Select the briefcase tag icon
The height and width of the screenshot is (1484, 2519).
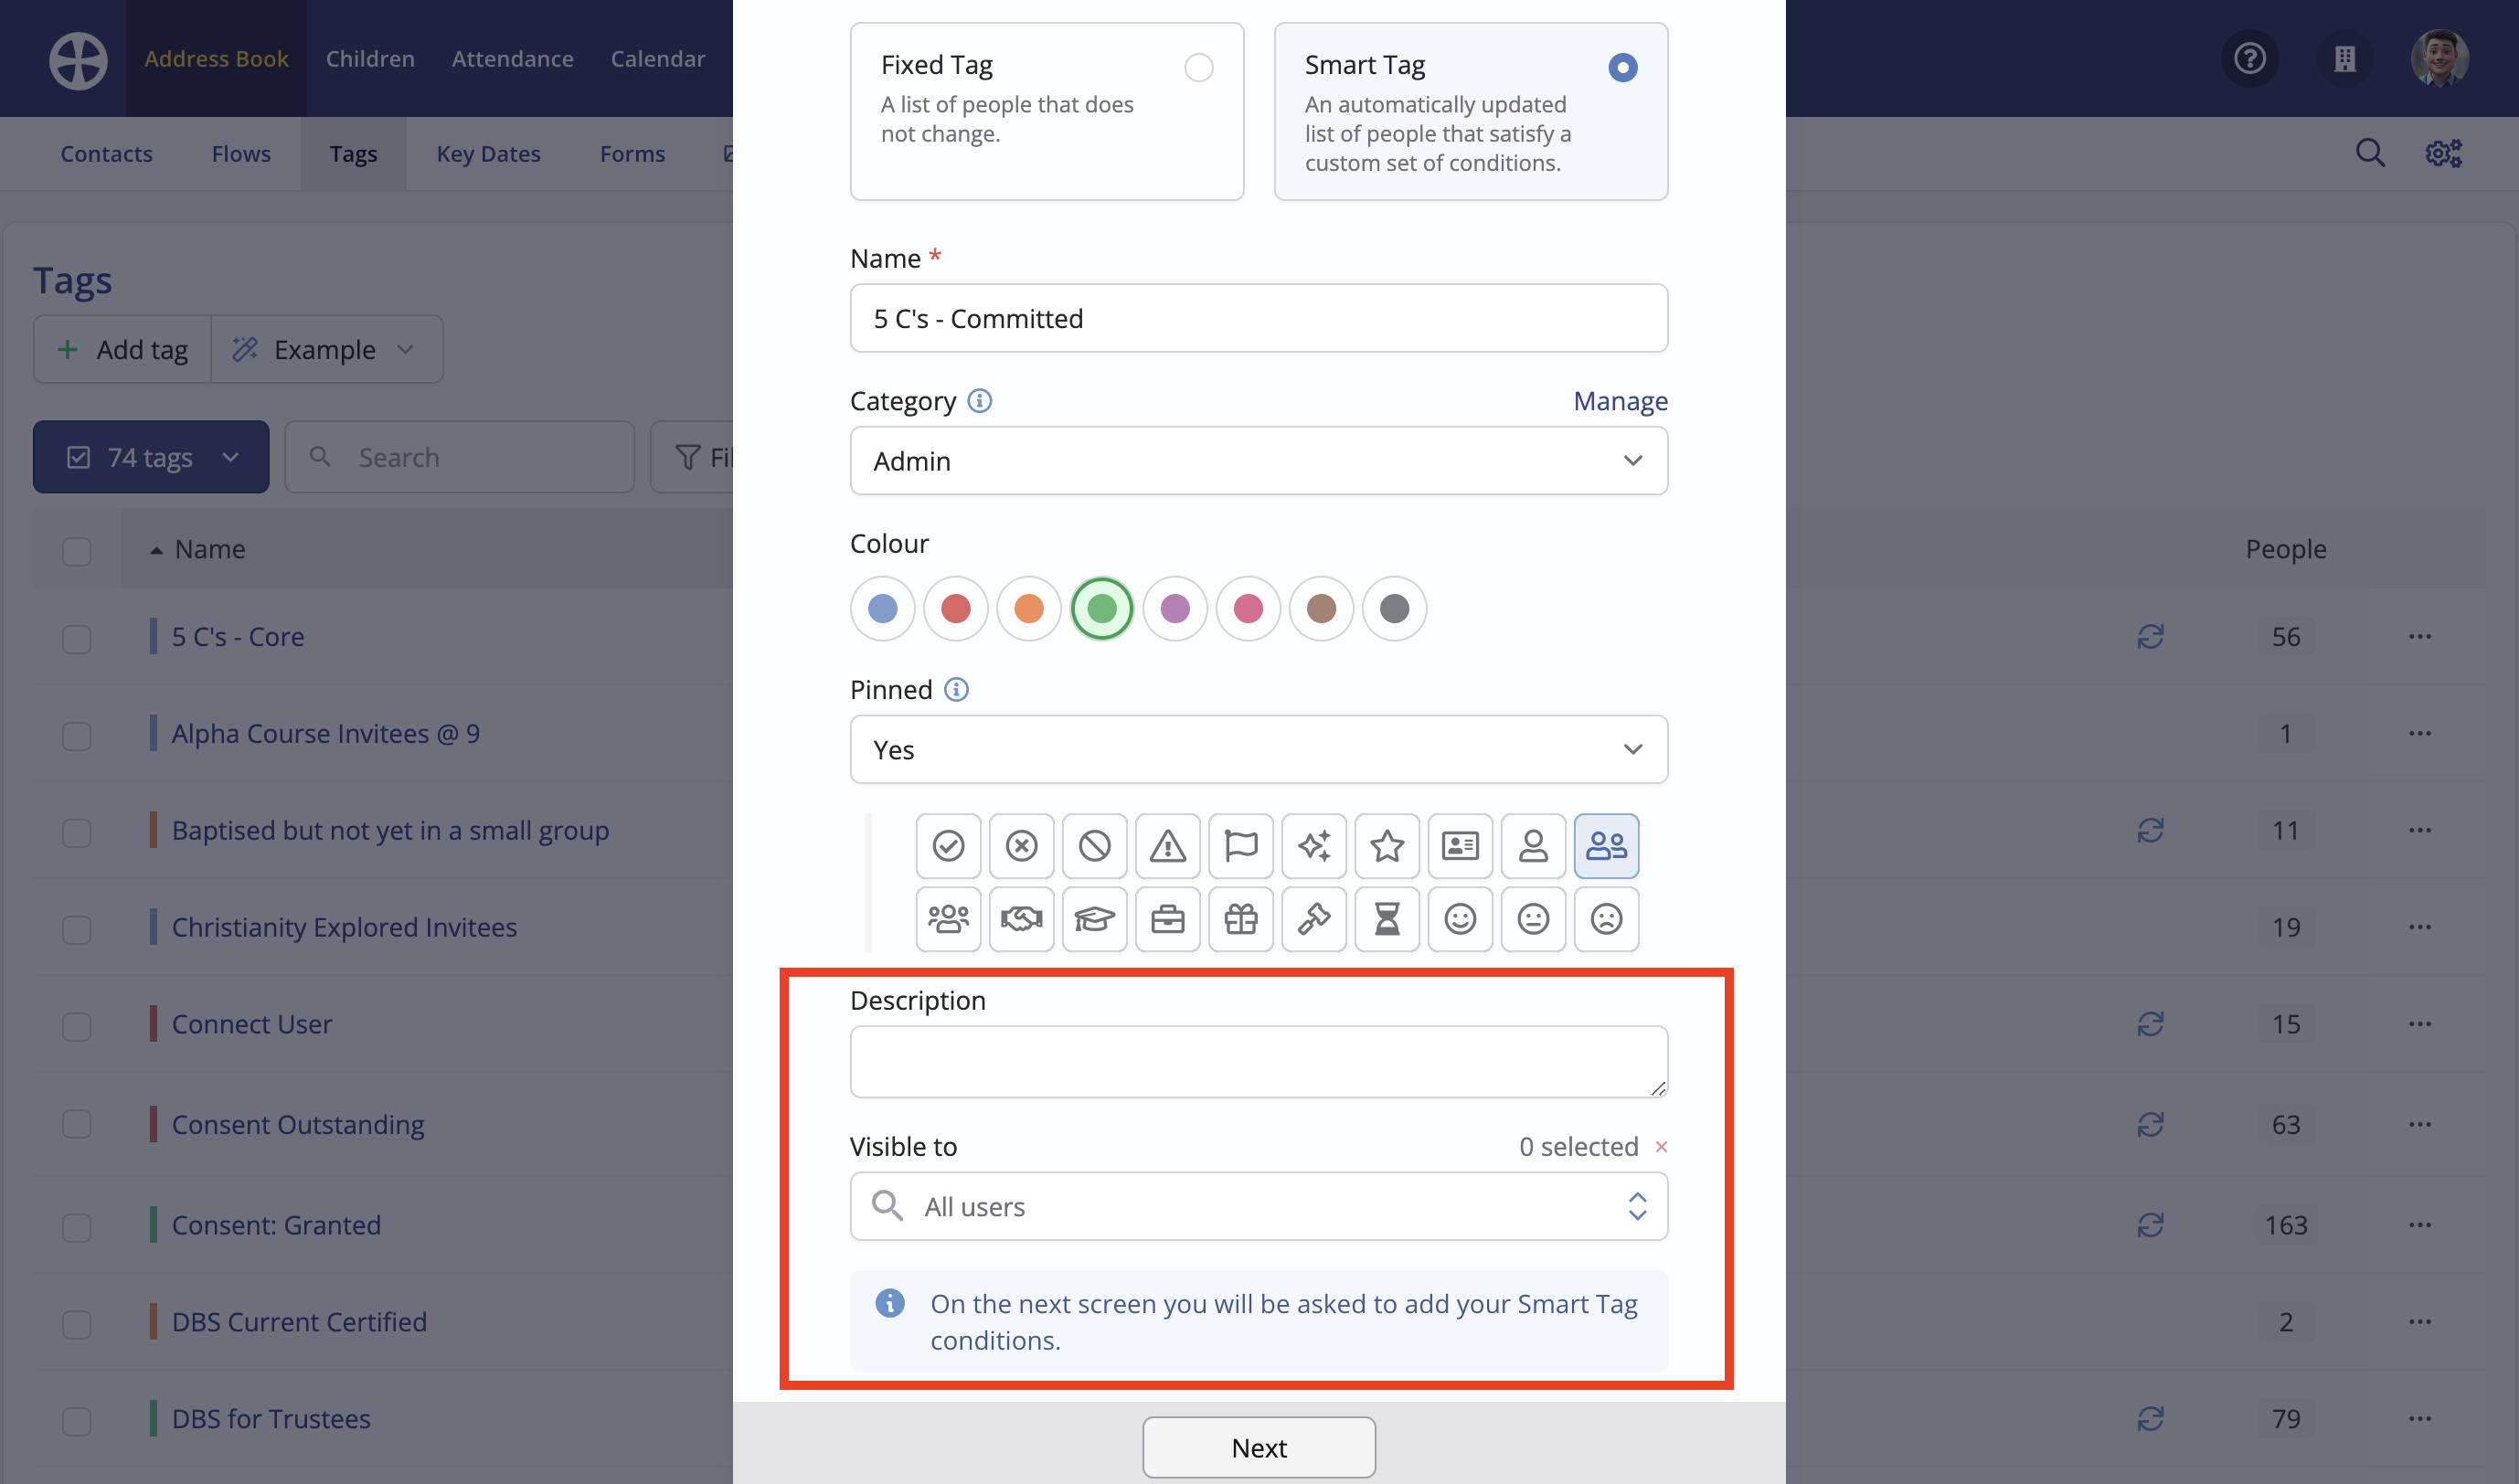[1167, 919]
